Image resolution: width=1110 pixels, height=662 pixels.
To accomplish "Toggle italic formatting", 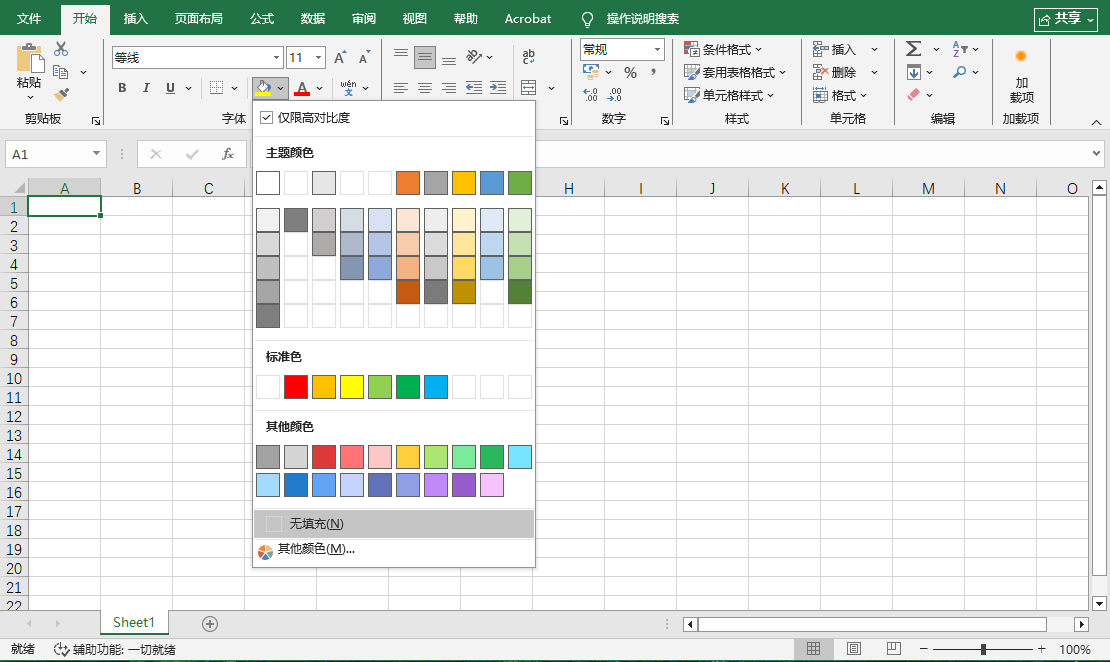I will tap(146, 88).
